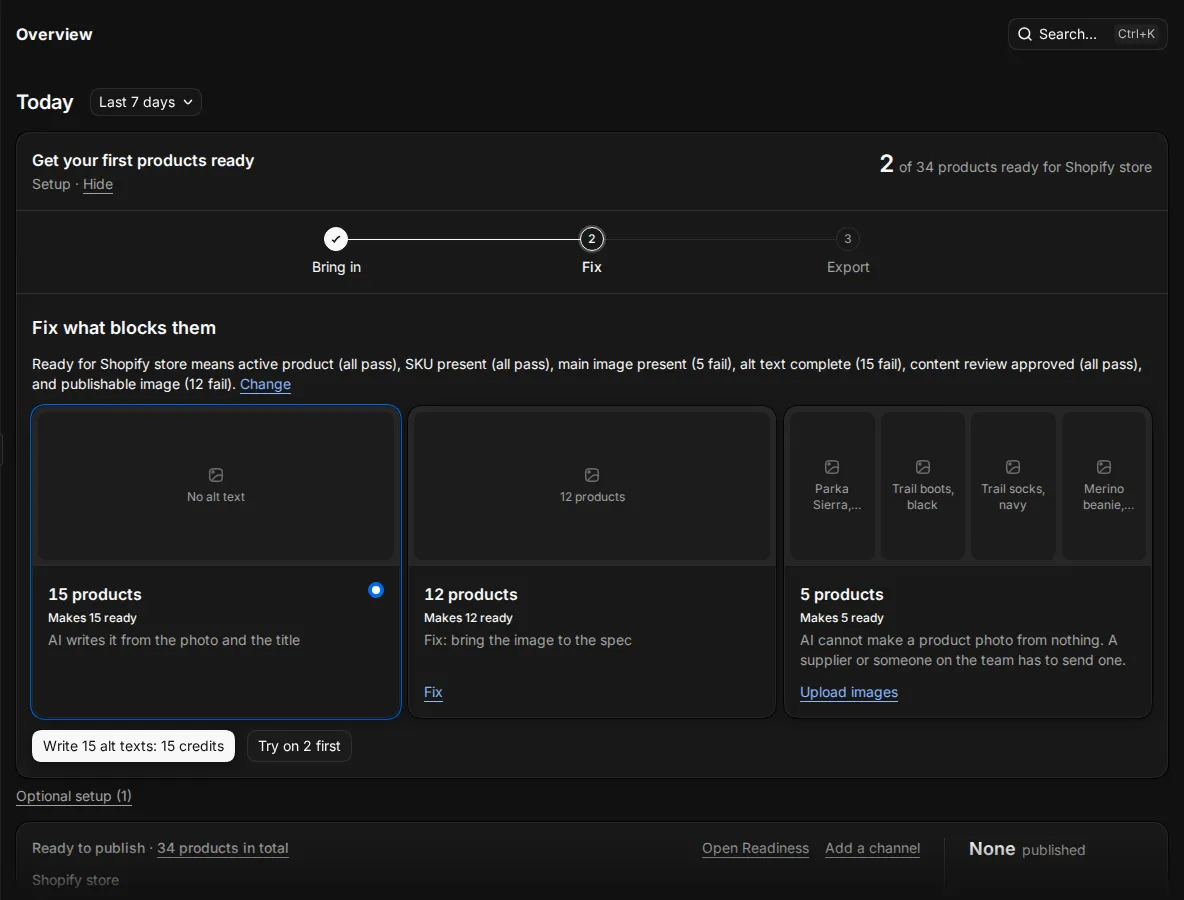Select step 3 Export
Viewport: 1184px width, 900px height.
[x=847, y=239]
